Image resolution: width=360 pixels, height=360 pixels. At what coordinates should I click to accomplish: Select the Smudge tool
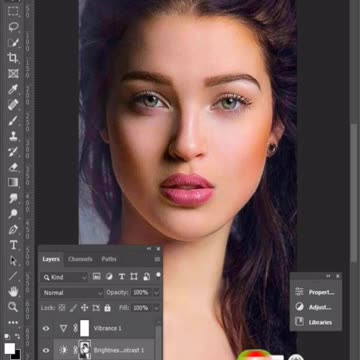tap(13, 198)
